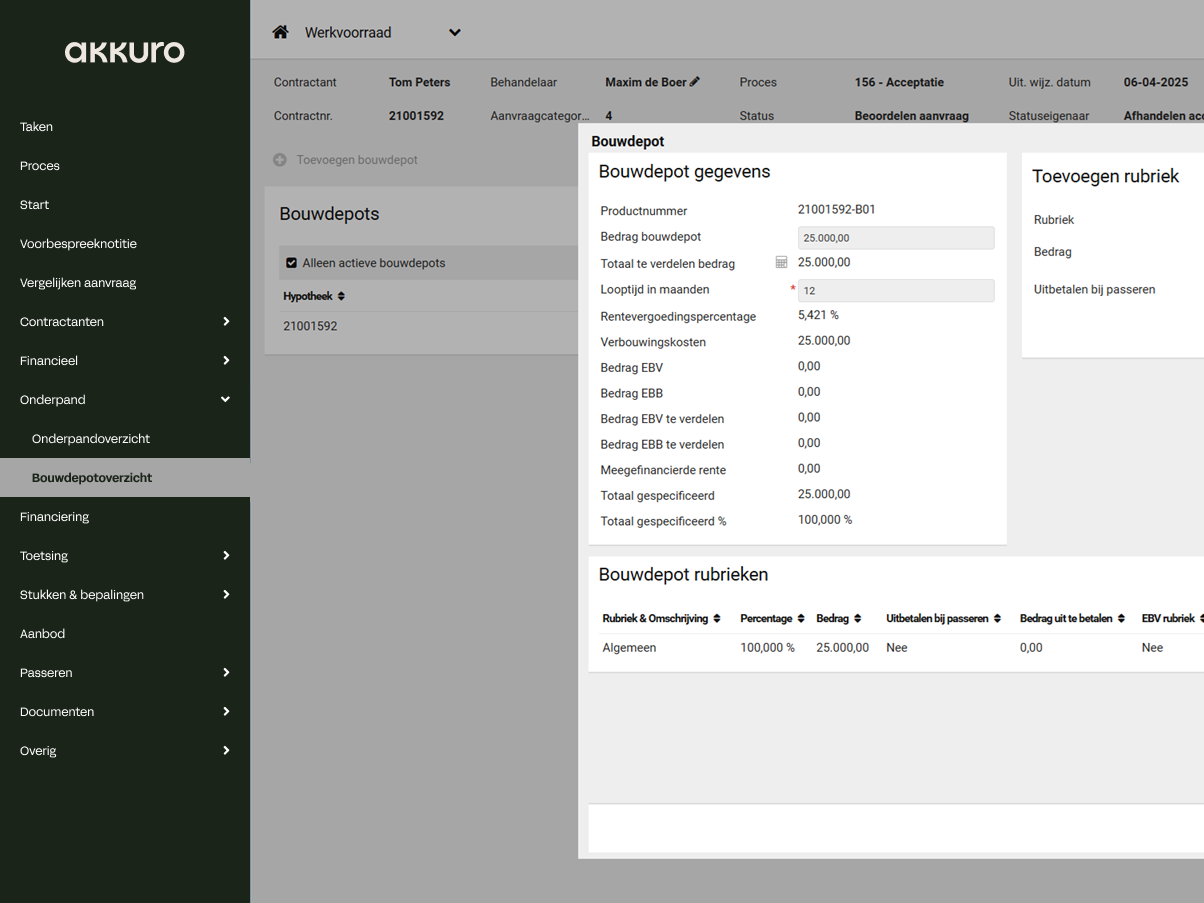This screenshot has width=1204, height=903.
Task: Expand the Passeren submenu
Action: click(125, 673)
